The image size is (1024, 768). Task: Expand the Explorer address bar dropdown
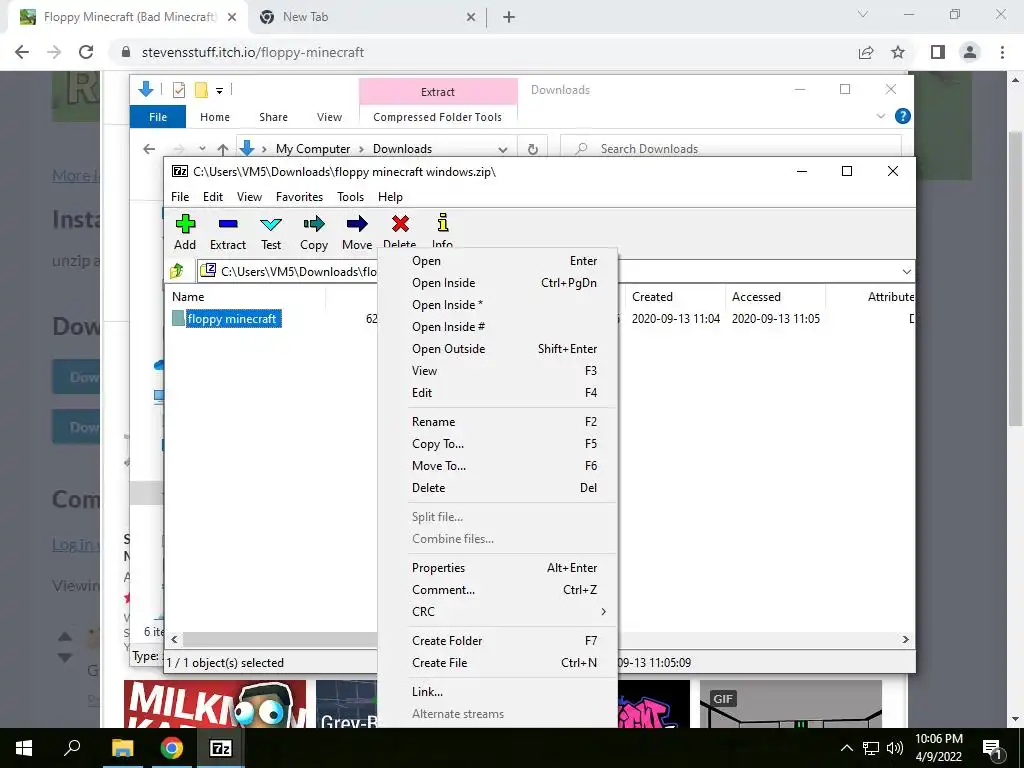click(x=502, y=149)
